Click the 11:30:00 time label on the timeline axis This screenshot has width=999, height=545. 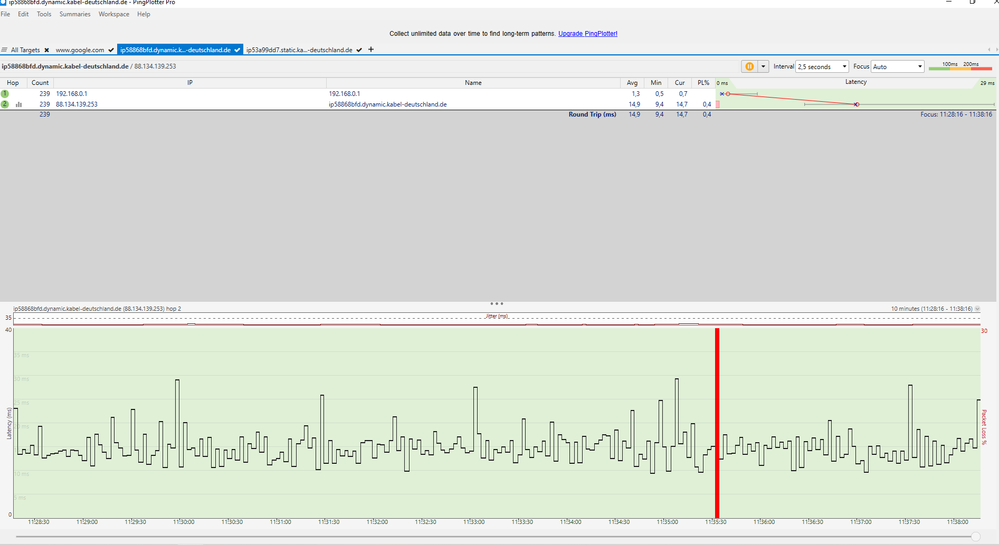coord(183,522)
